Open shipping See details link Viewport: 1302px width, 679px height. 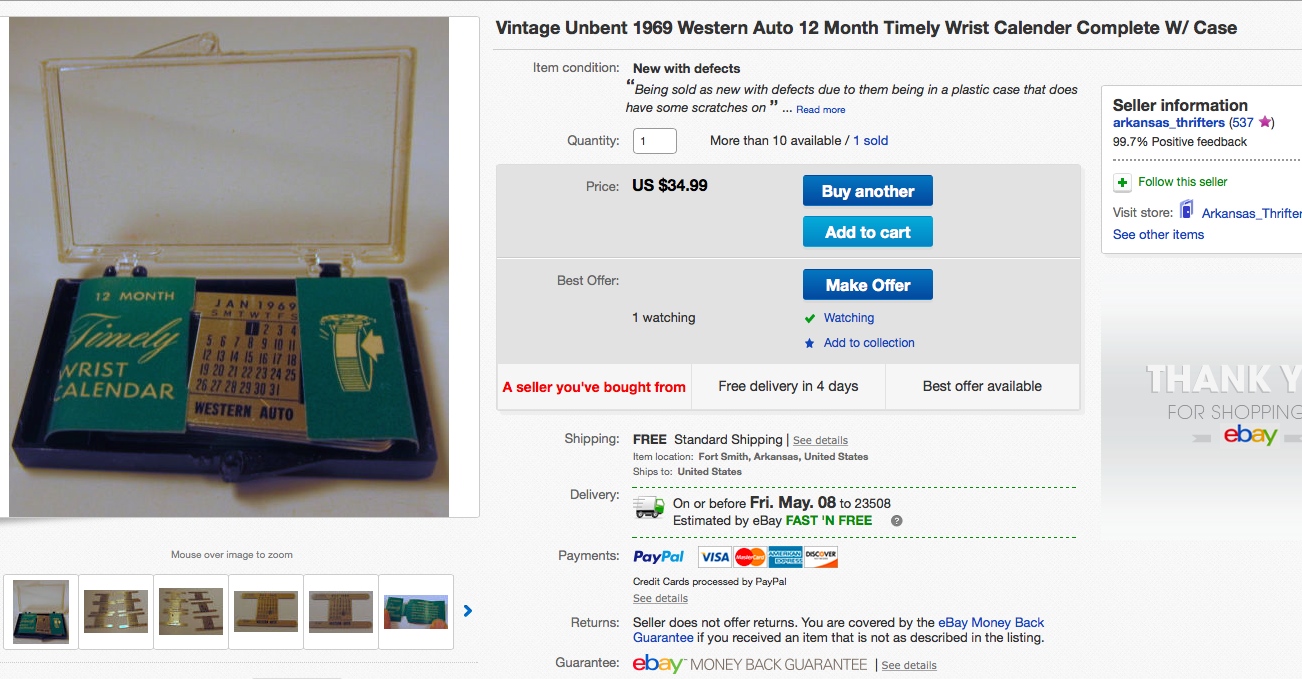pyautogui.click(x=820, y=440)
